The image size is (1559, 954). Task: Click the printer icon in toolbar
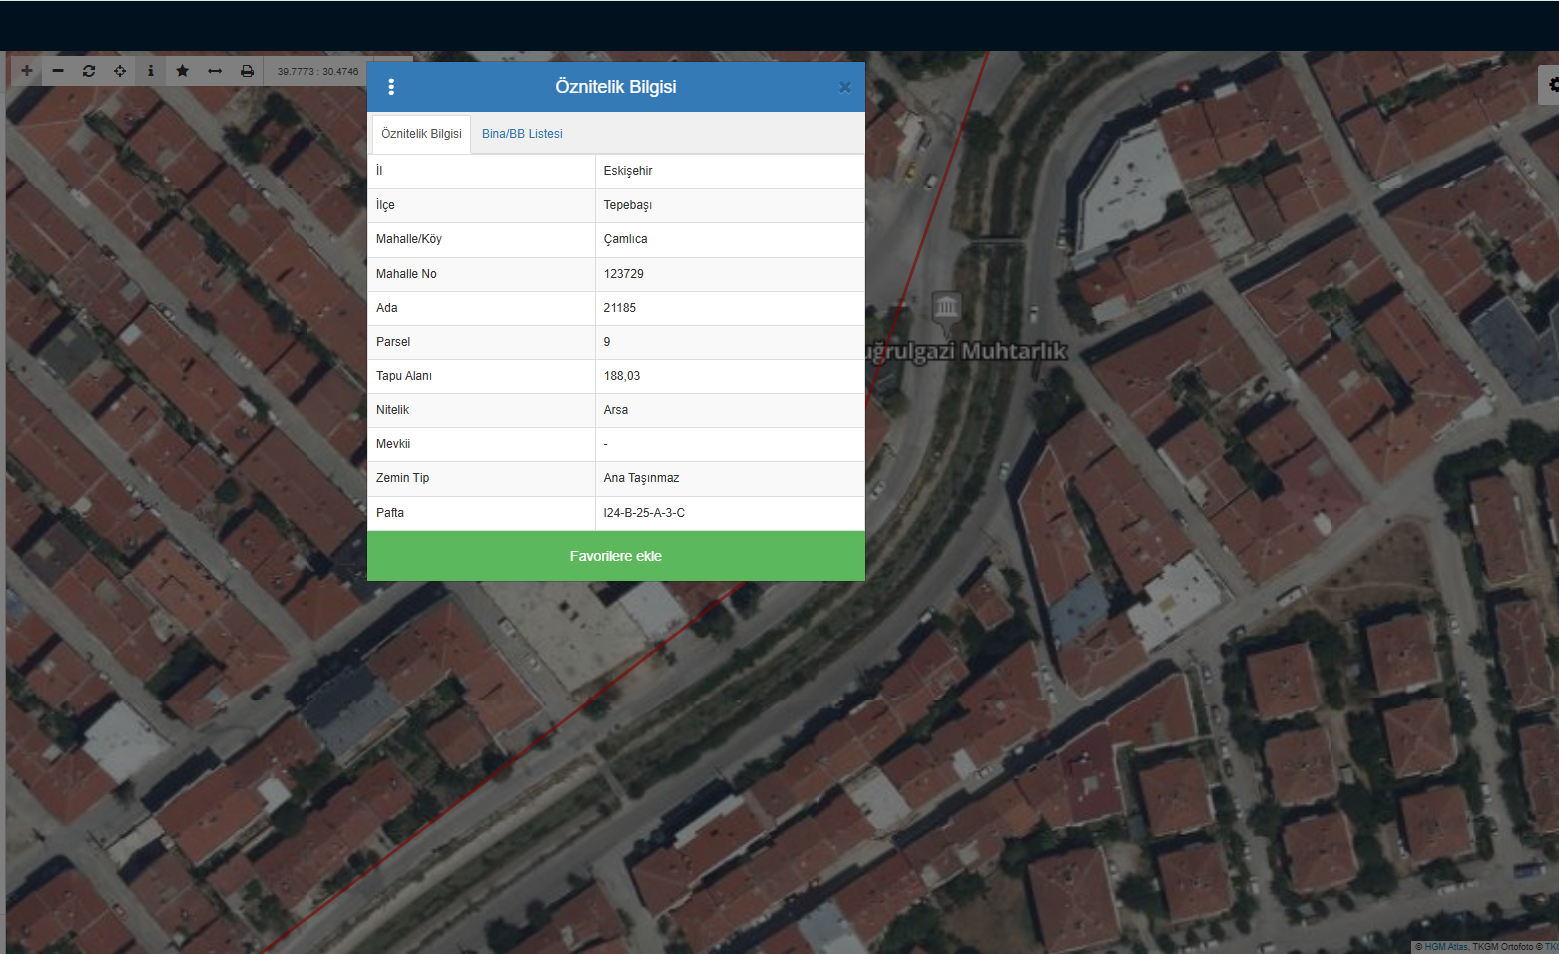click(x=247, y=71)
